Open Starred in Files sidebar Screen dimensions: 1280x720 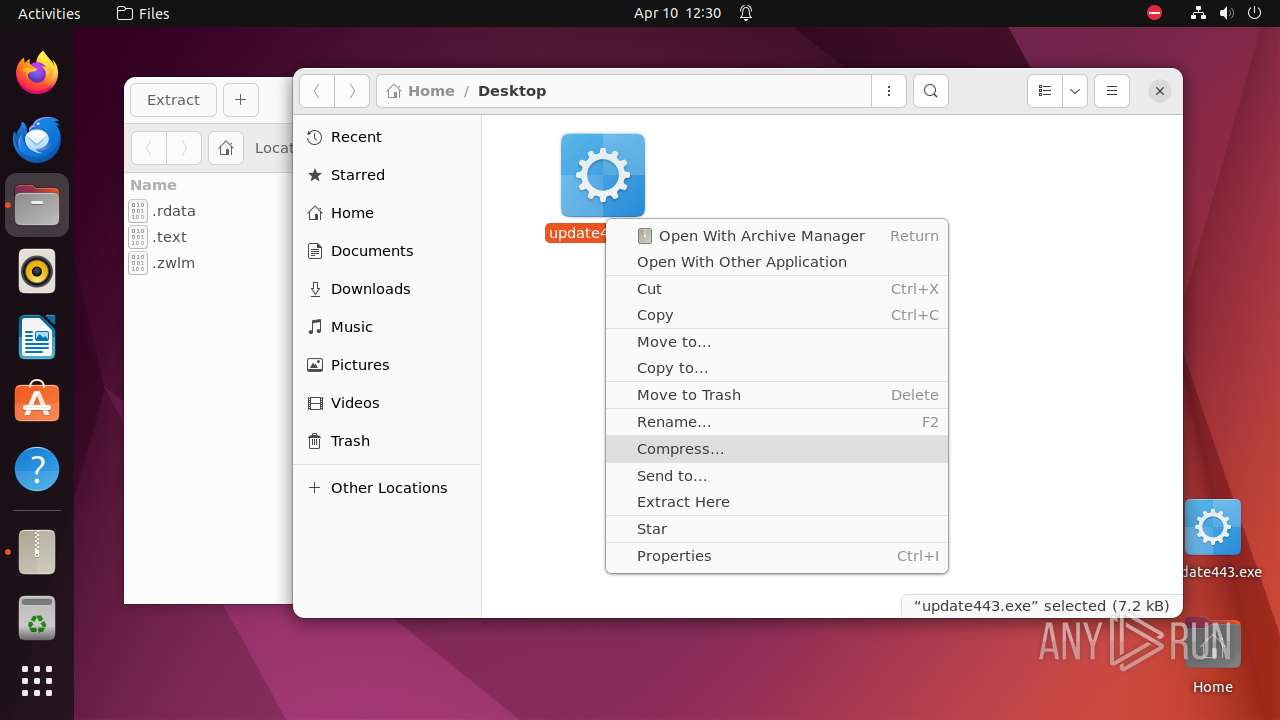pos(387,175)
